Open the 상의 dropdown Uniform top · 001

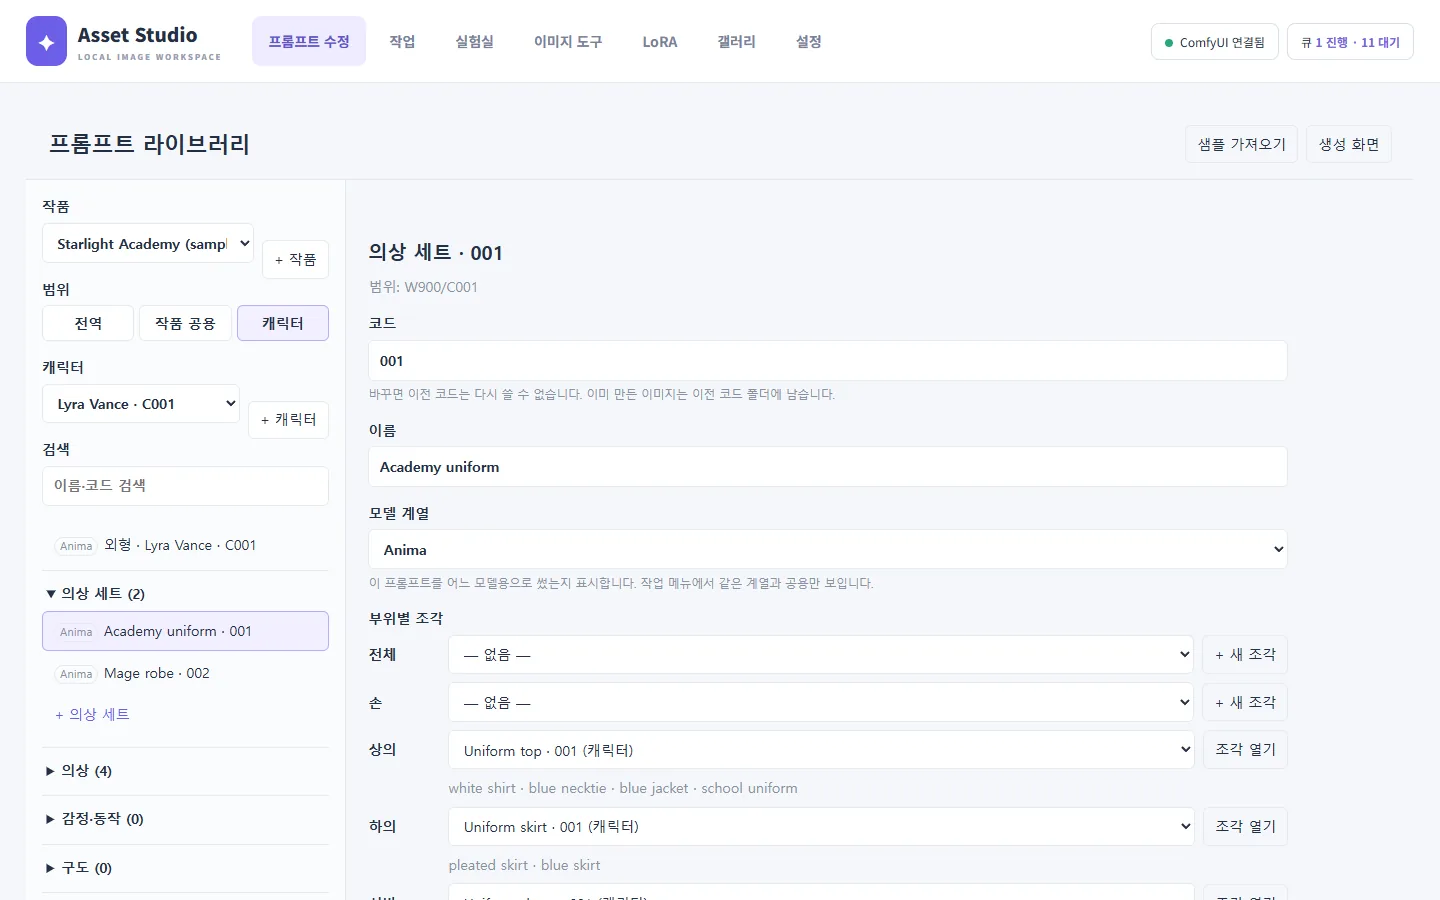tap(821, 750)
